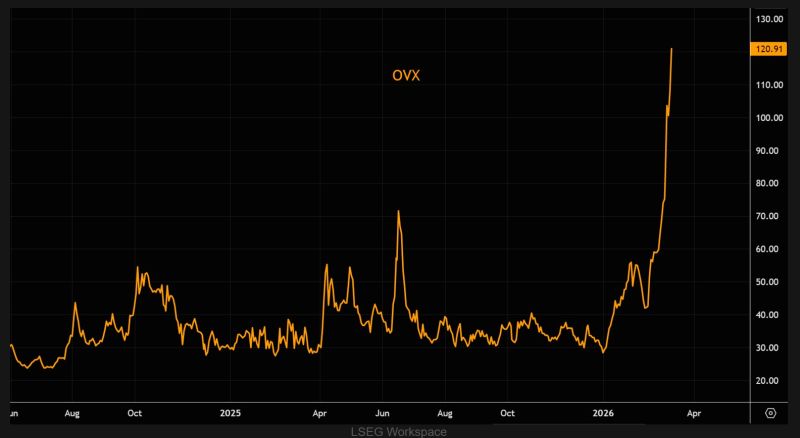Click the 90.00 price axis label
The width and height of the screenshot is (800, 438).
click(x=771, y=151)
